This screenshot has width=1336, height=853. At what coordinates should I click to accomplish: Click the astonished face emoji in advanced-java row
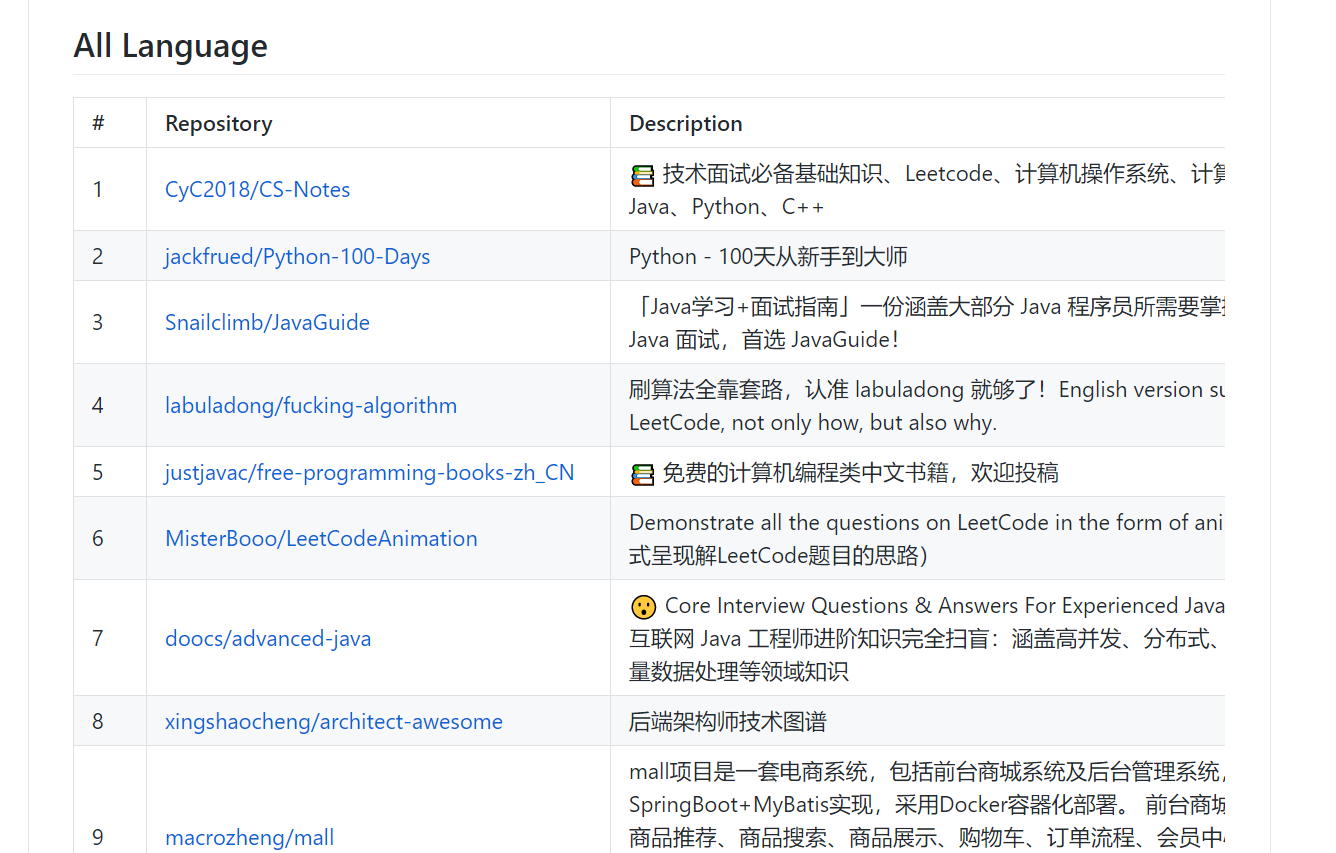click(643, 606)
